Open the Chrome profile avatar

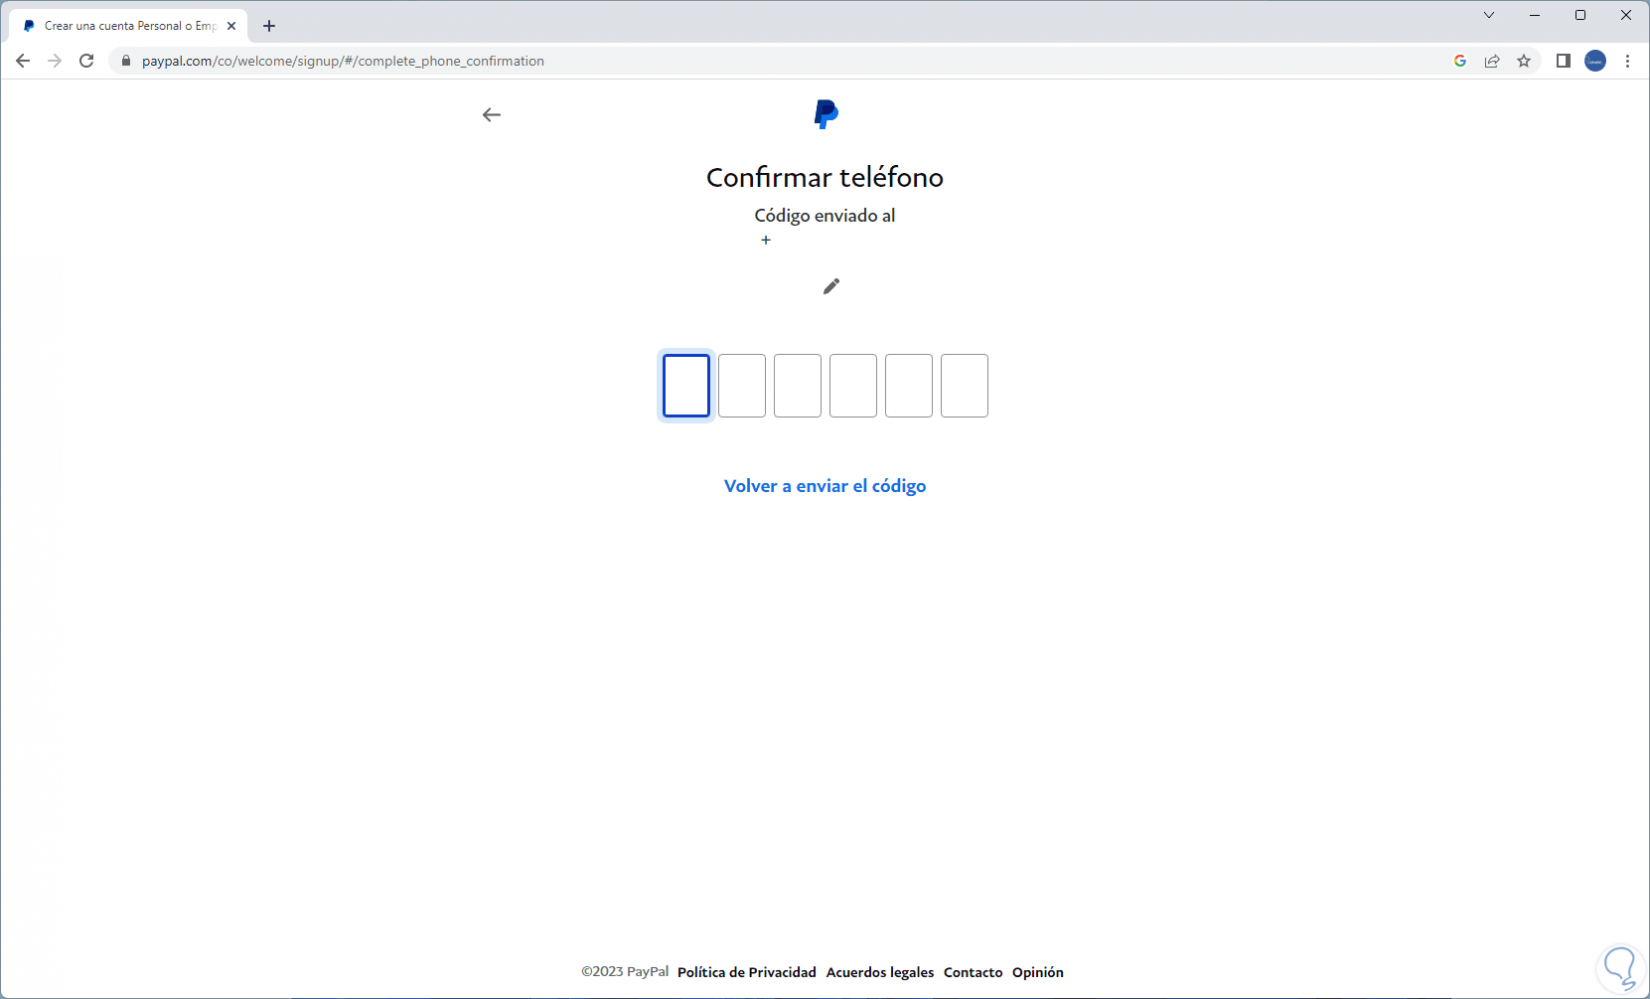(x=1595, y=61)
